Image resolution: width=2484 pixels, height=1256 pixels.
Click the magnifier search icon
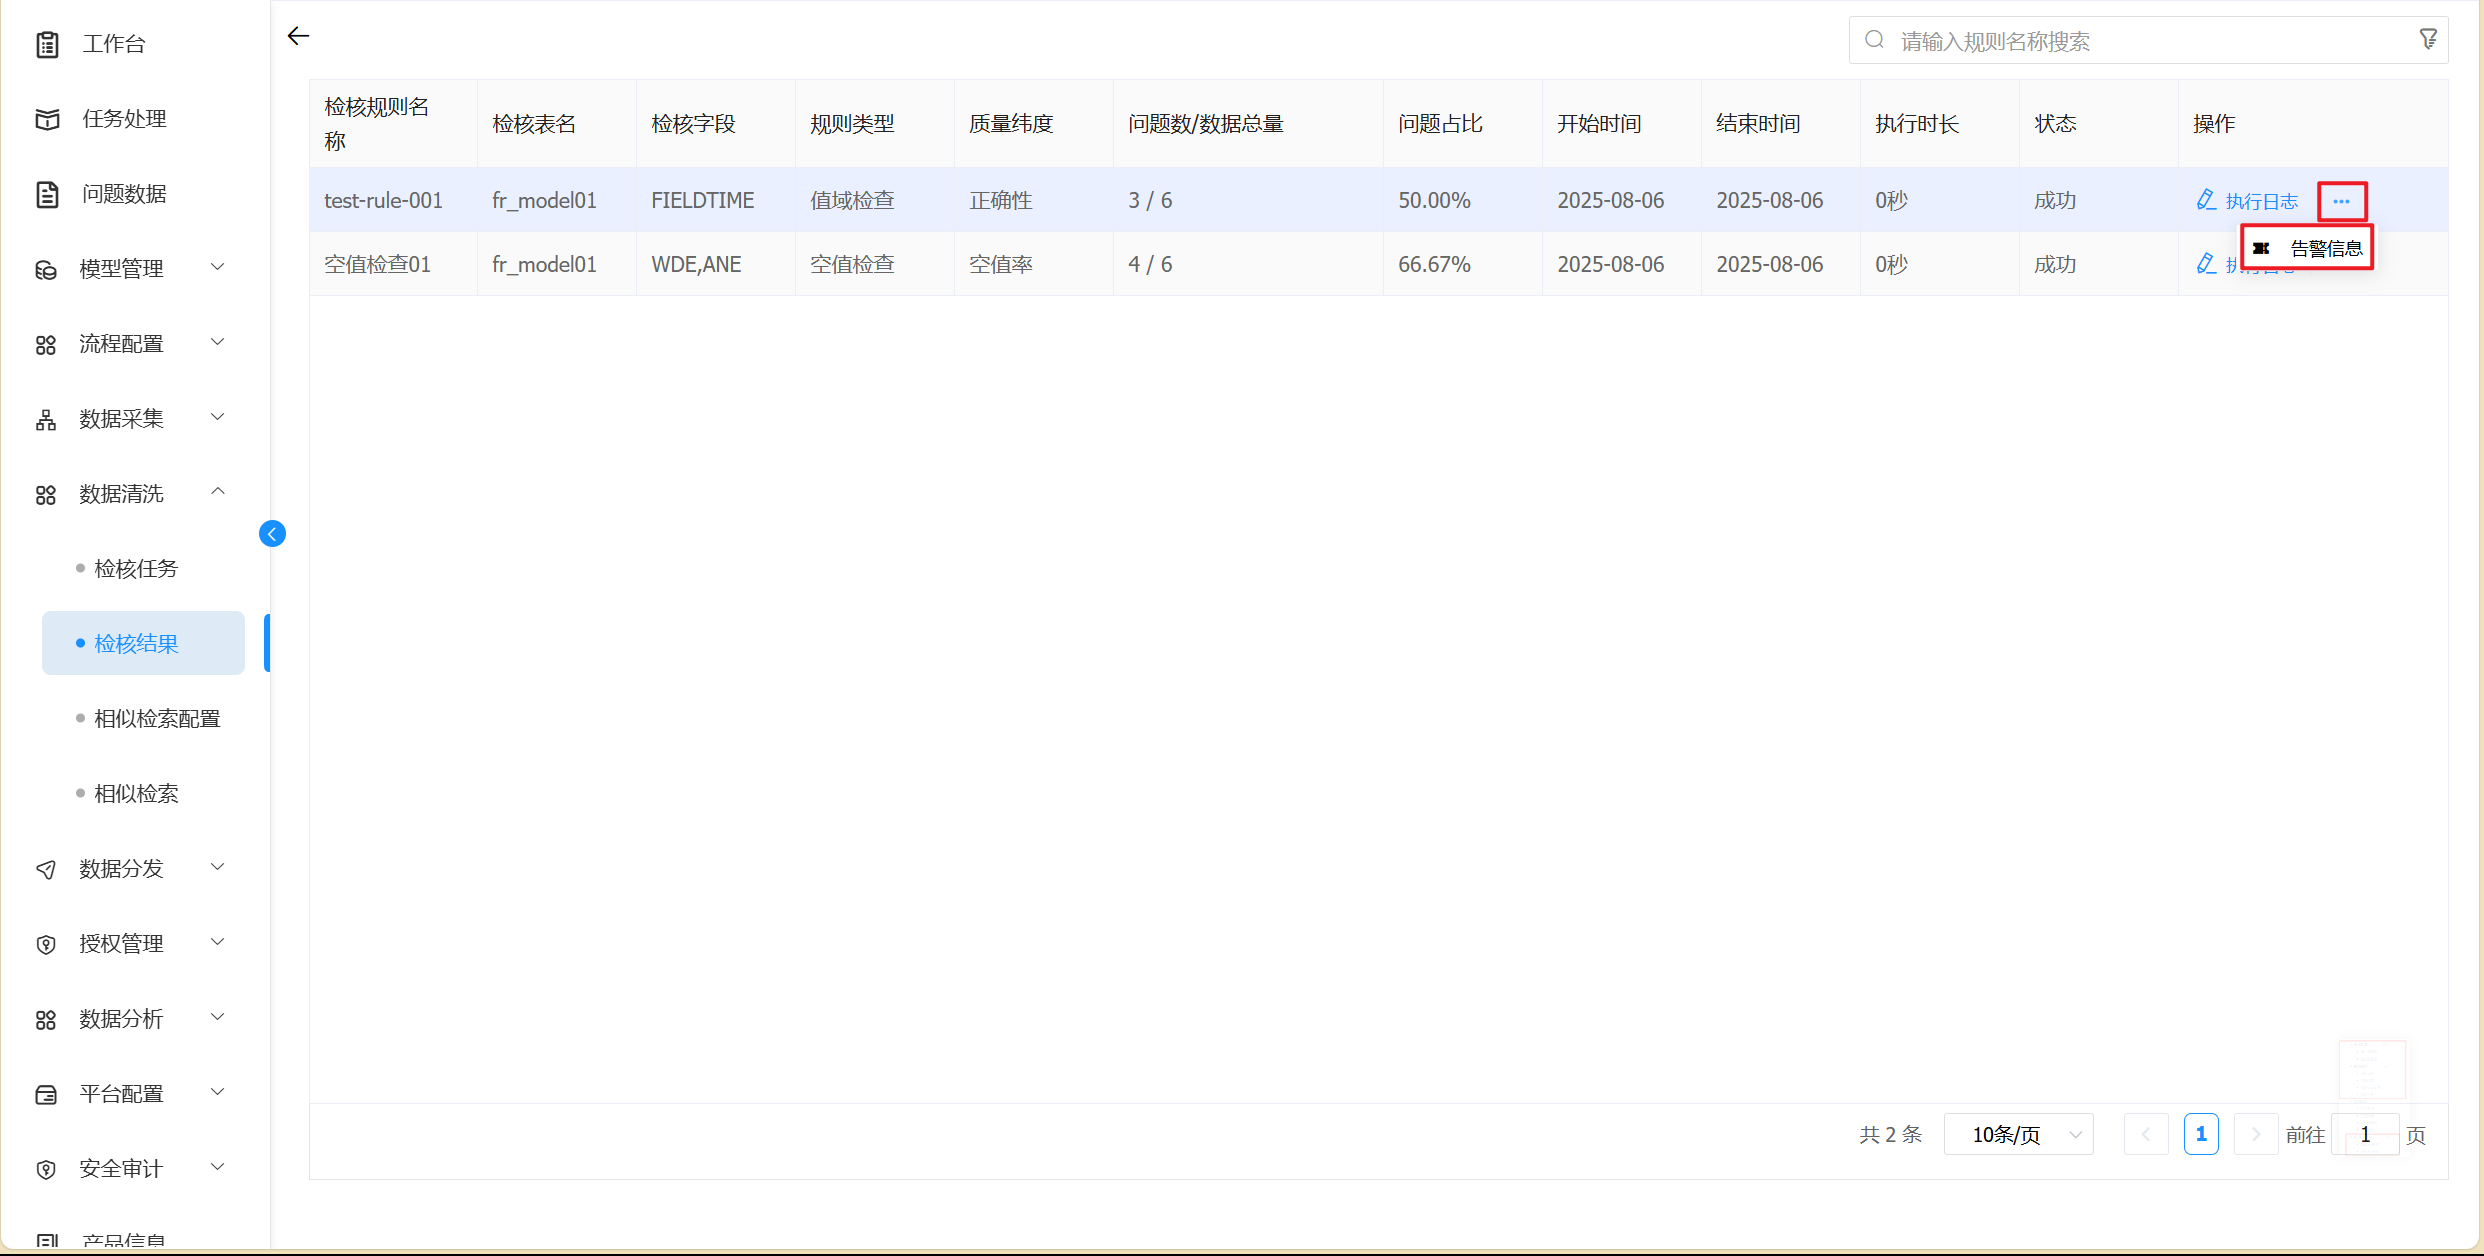[1875, 40]
